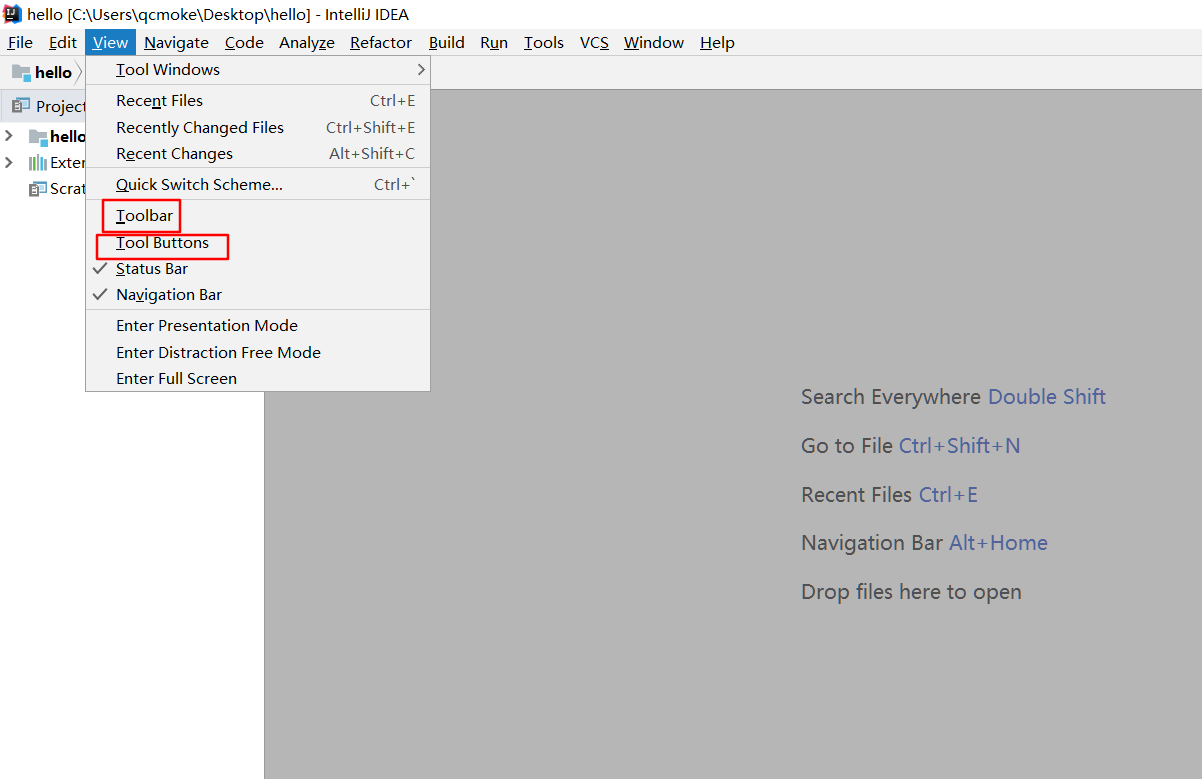Screen dimensions: 1202x779
Task: Click the hello folder icon in the navigation bar
Action: [21, 72]
